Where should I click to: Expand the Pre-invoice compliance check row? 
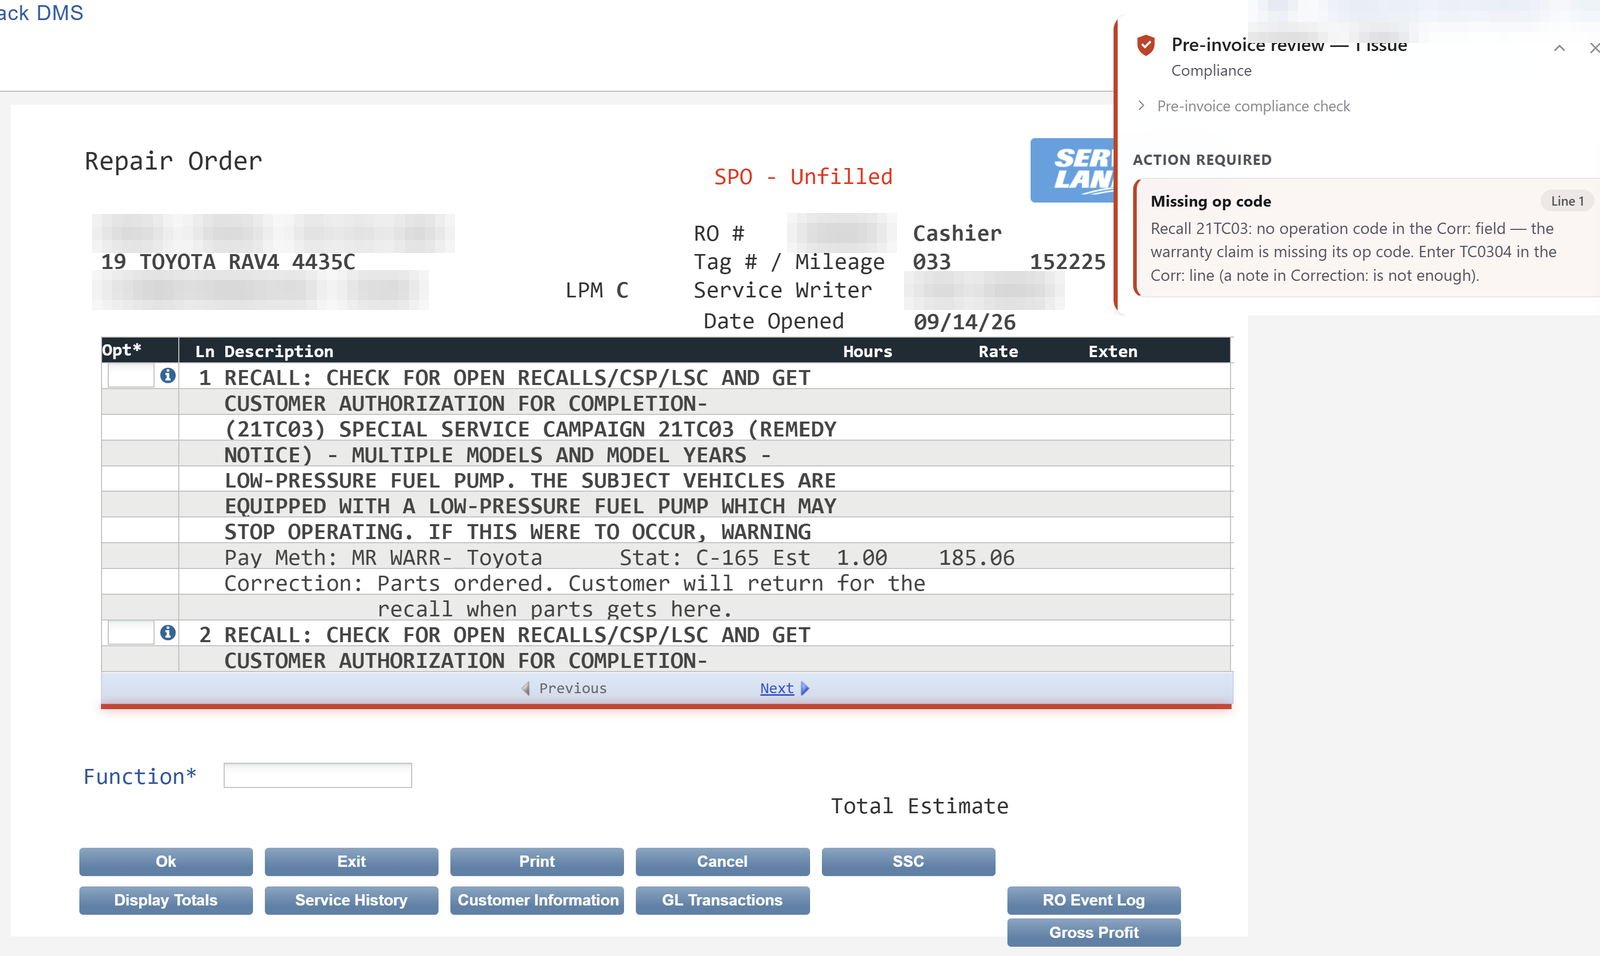pyautogui.click(x=1244, y=106)
